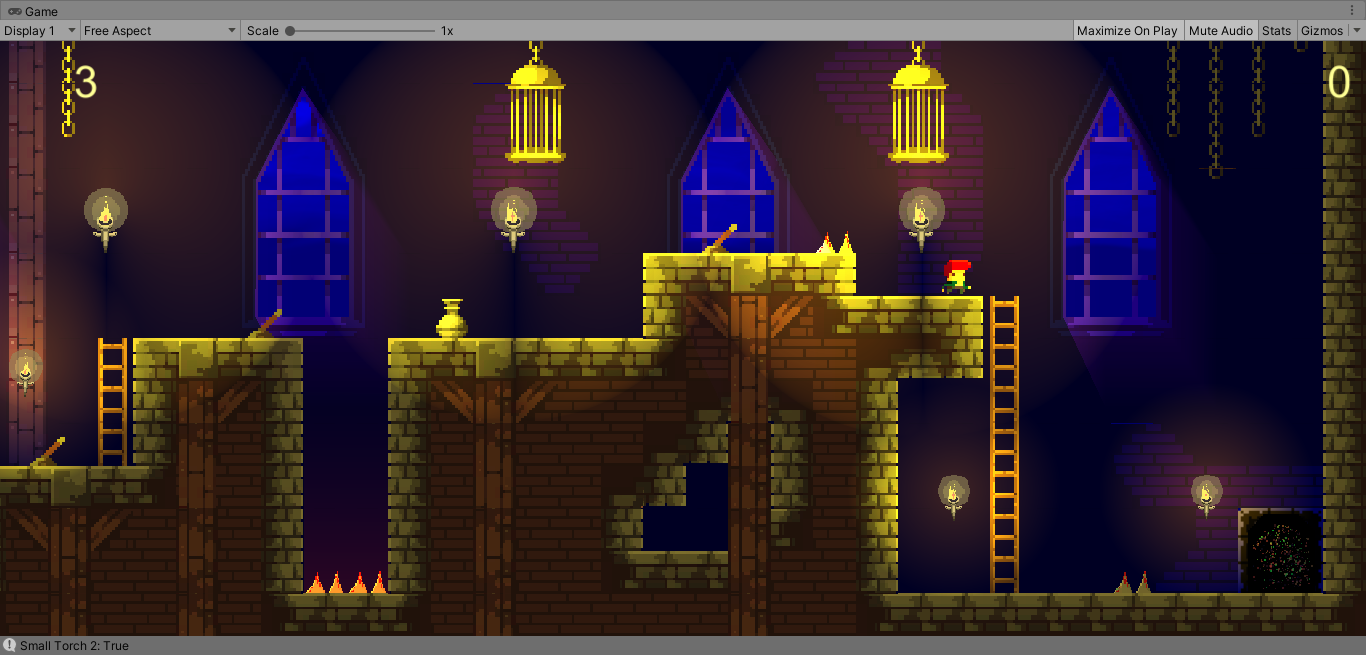Click the left hanging golden cage
Screen dimensions: 1366x655
536,105
